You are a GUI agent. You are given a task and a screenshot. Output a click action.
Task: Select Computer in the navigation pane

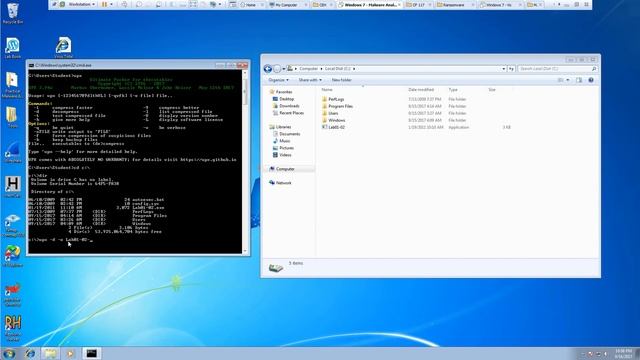click(285, 169)
